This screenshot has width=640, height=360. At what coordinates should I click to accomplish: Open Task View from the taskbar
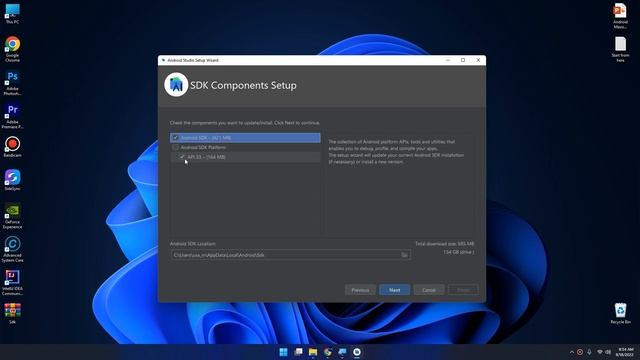(x=298, y=352)
